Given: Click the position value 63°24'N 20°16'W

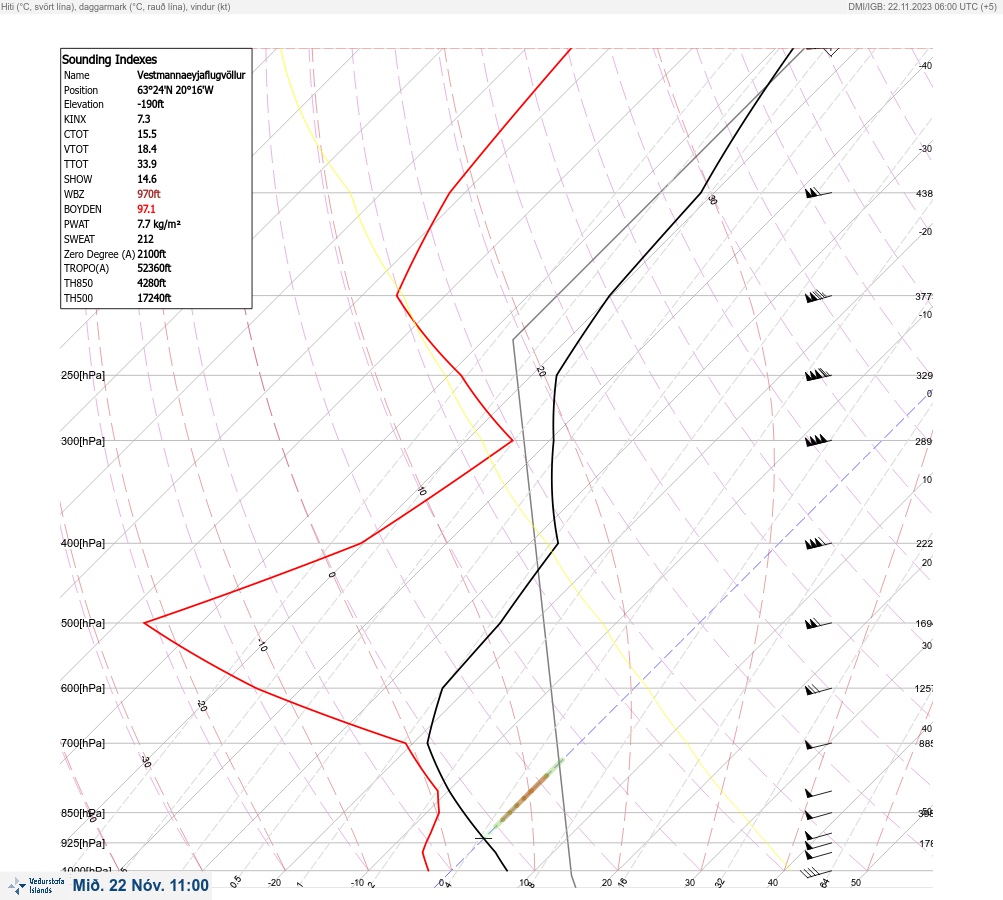Looking at the screenshot, I should 175,90.
